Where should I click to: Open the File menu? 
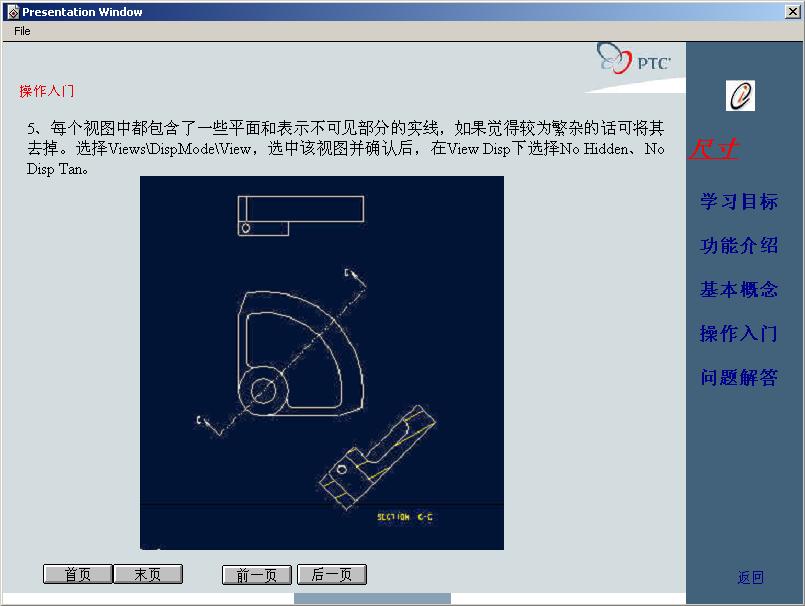pyautogui.click(x=20, y=30)
